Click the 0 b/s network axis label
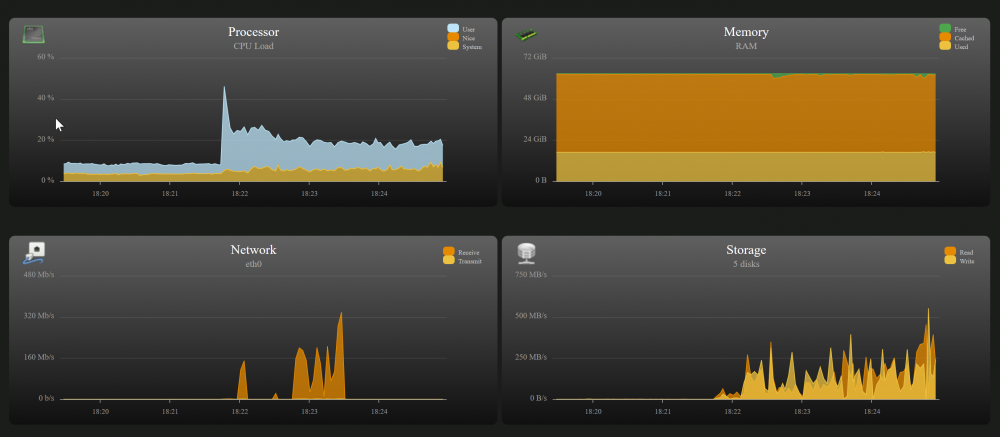The width and height of the screenshot is (1000, 437). pyautogui.click(x=45, y=398)
